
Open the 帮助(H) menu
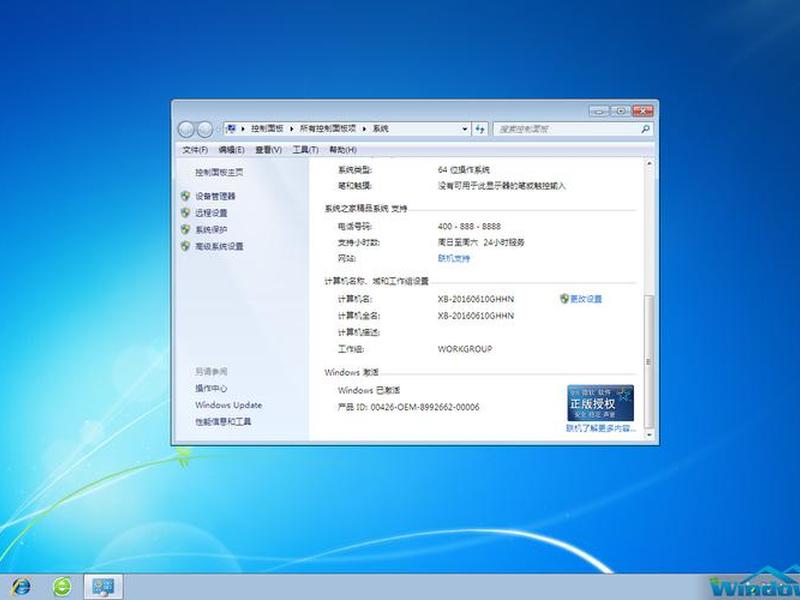click(x=342, y=149)
